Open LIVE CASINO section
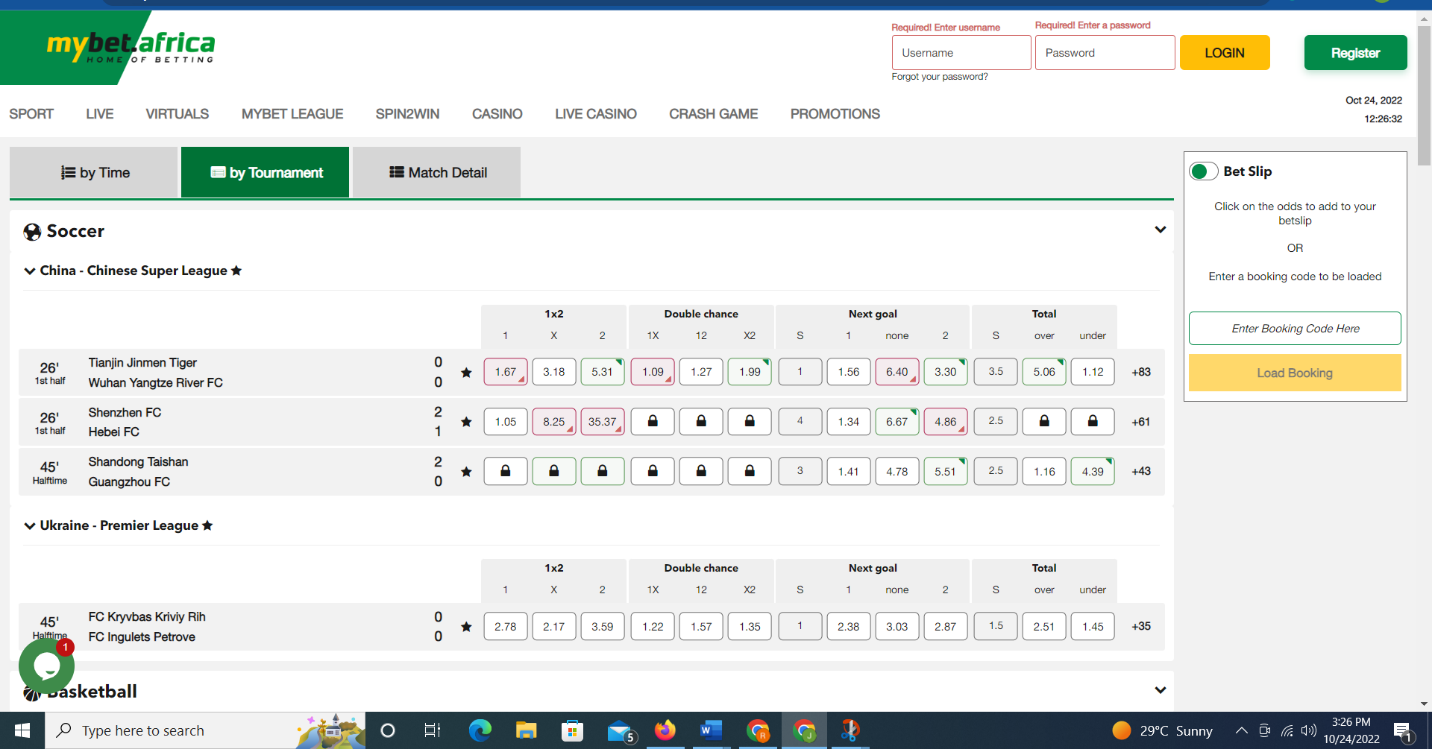 [596, 114]
